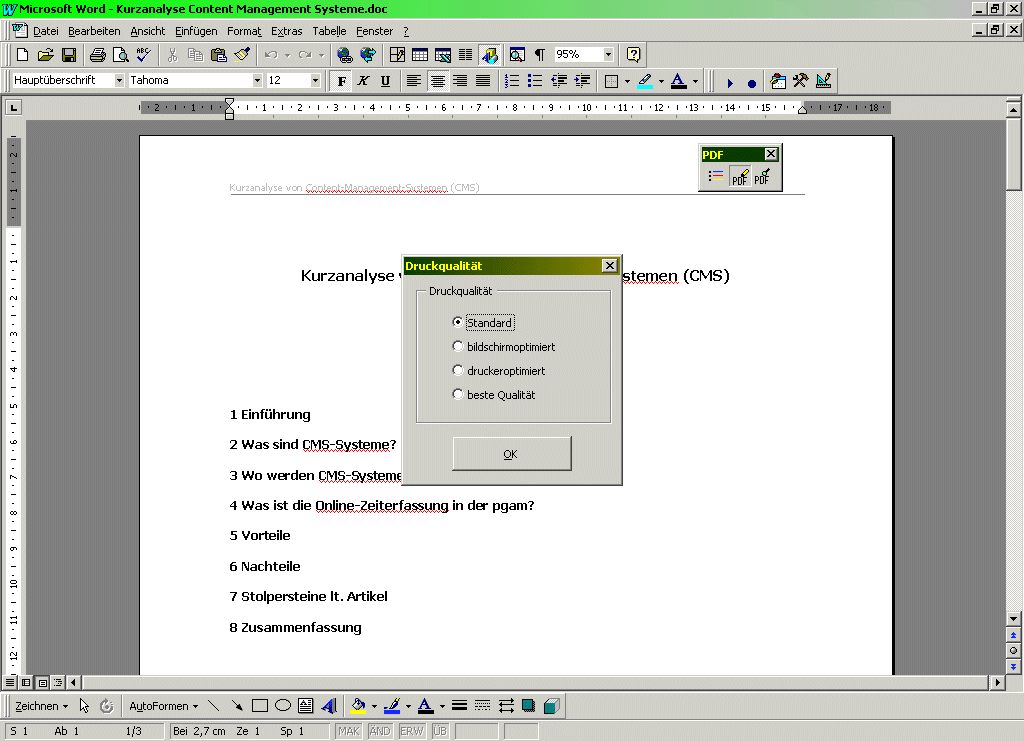Image resolution: width=1024 pixels, height=741 pixels.
Task: Open the font size 12 dropdown
Action: point(315,80)
